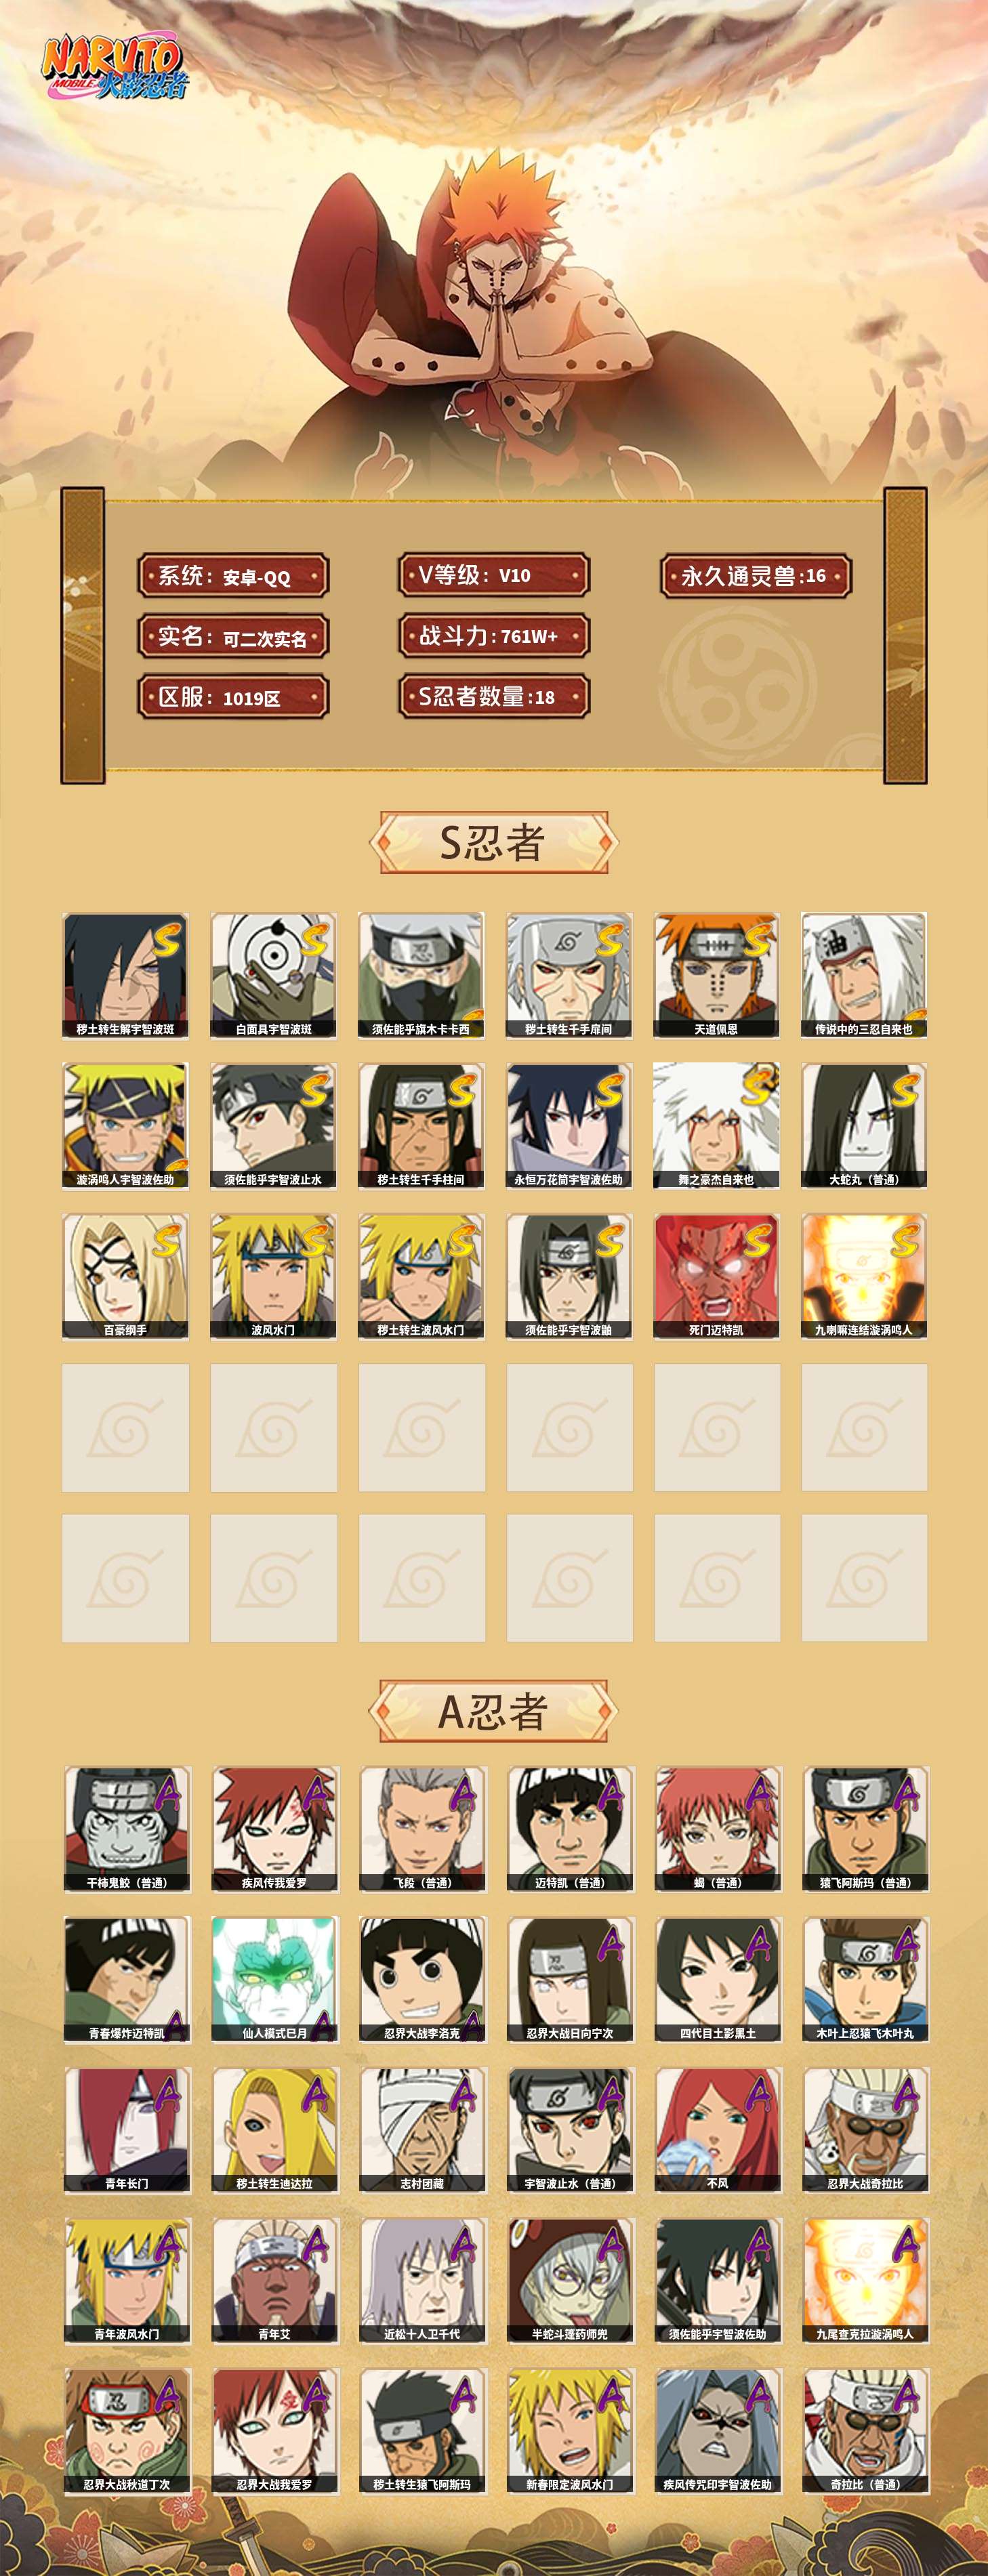
Task: Choose the 仙人模式巳月 A ninja portrait
Action: tap(274, 1979)
